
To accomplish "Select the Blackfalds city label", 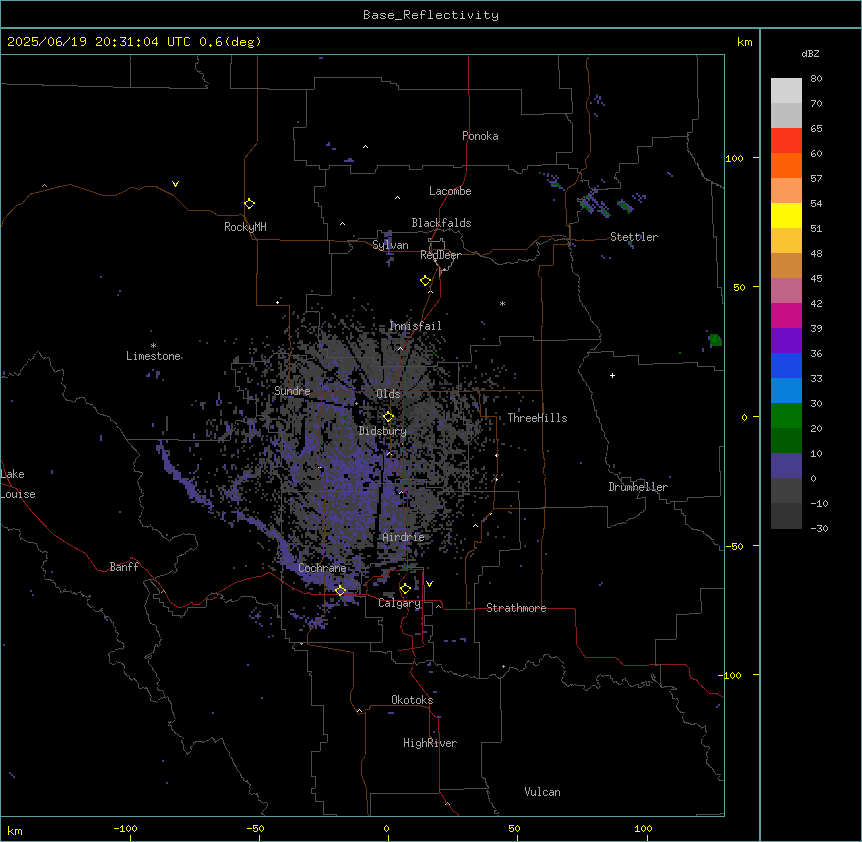I will (441, 223).
